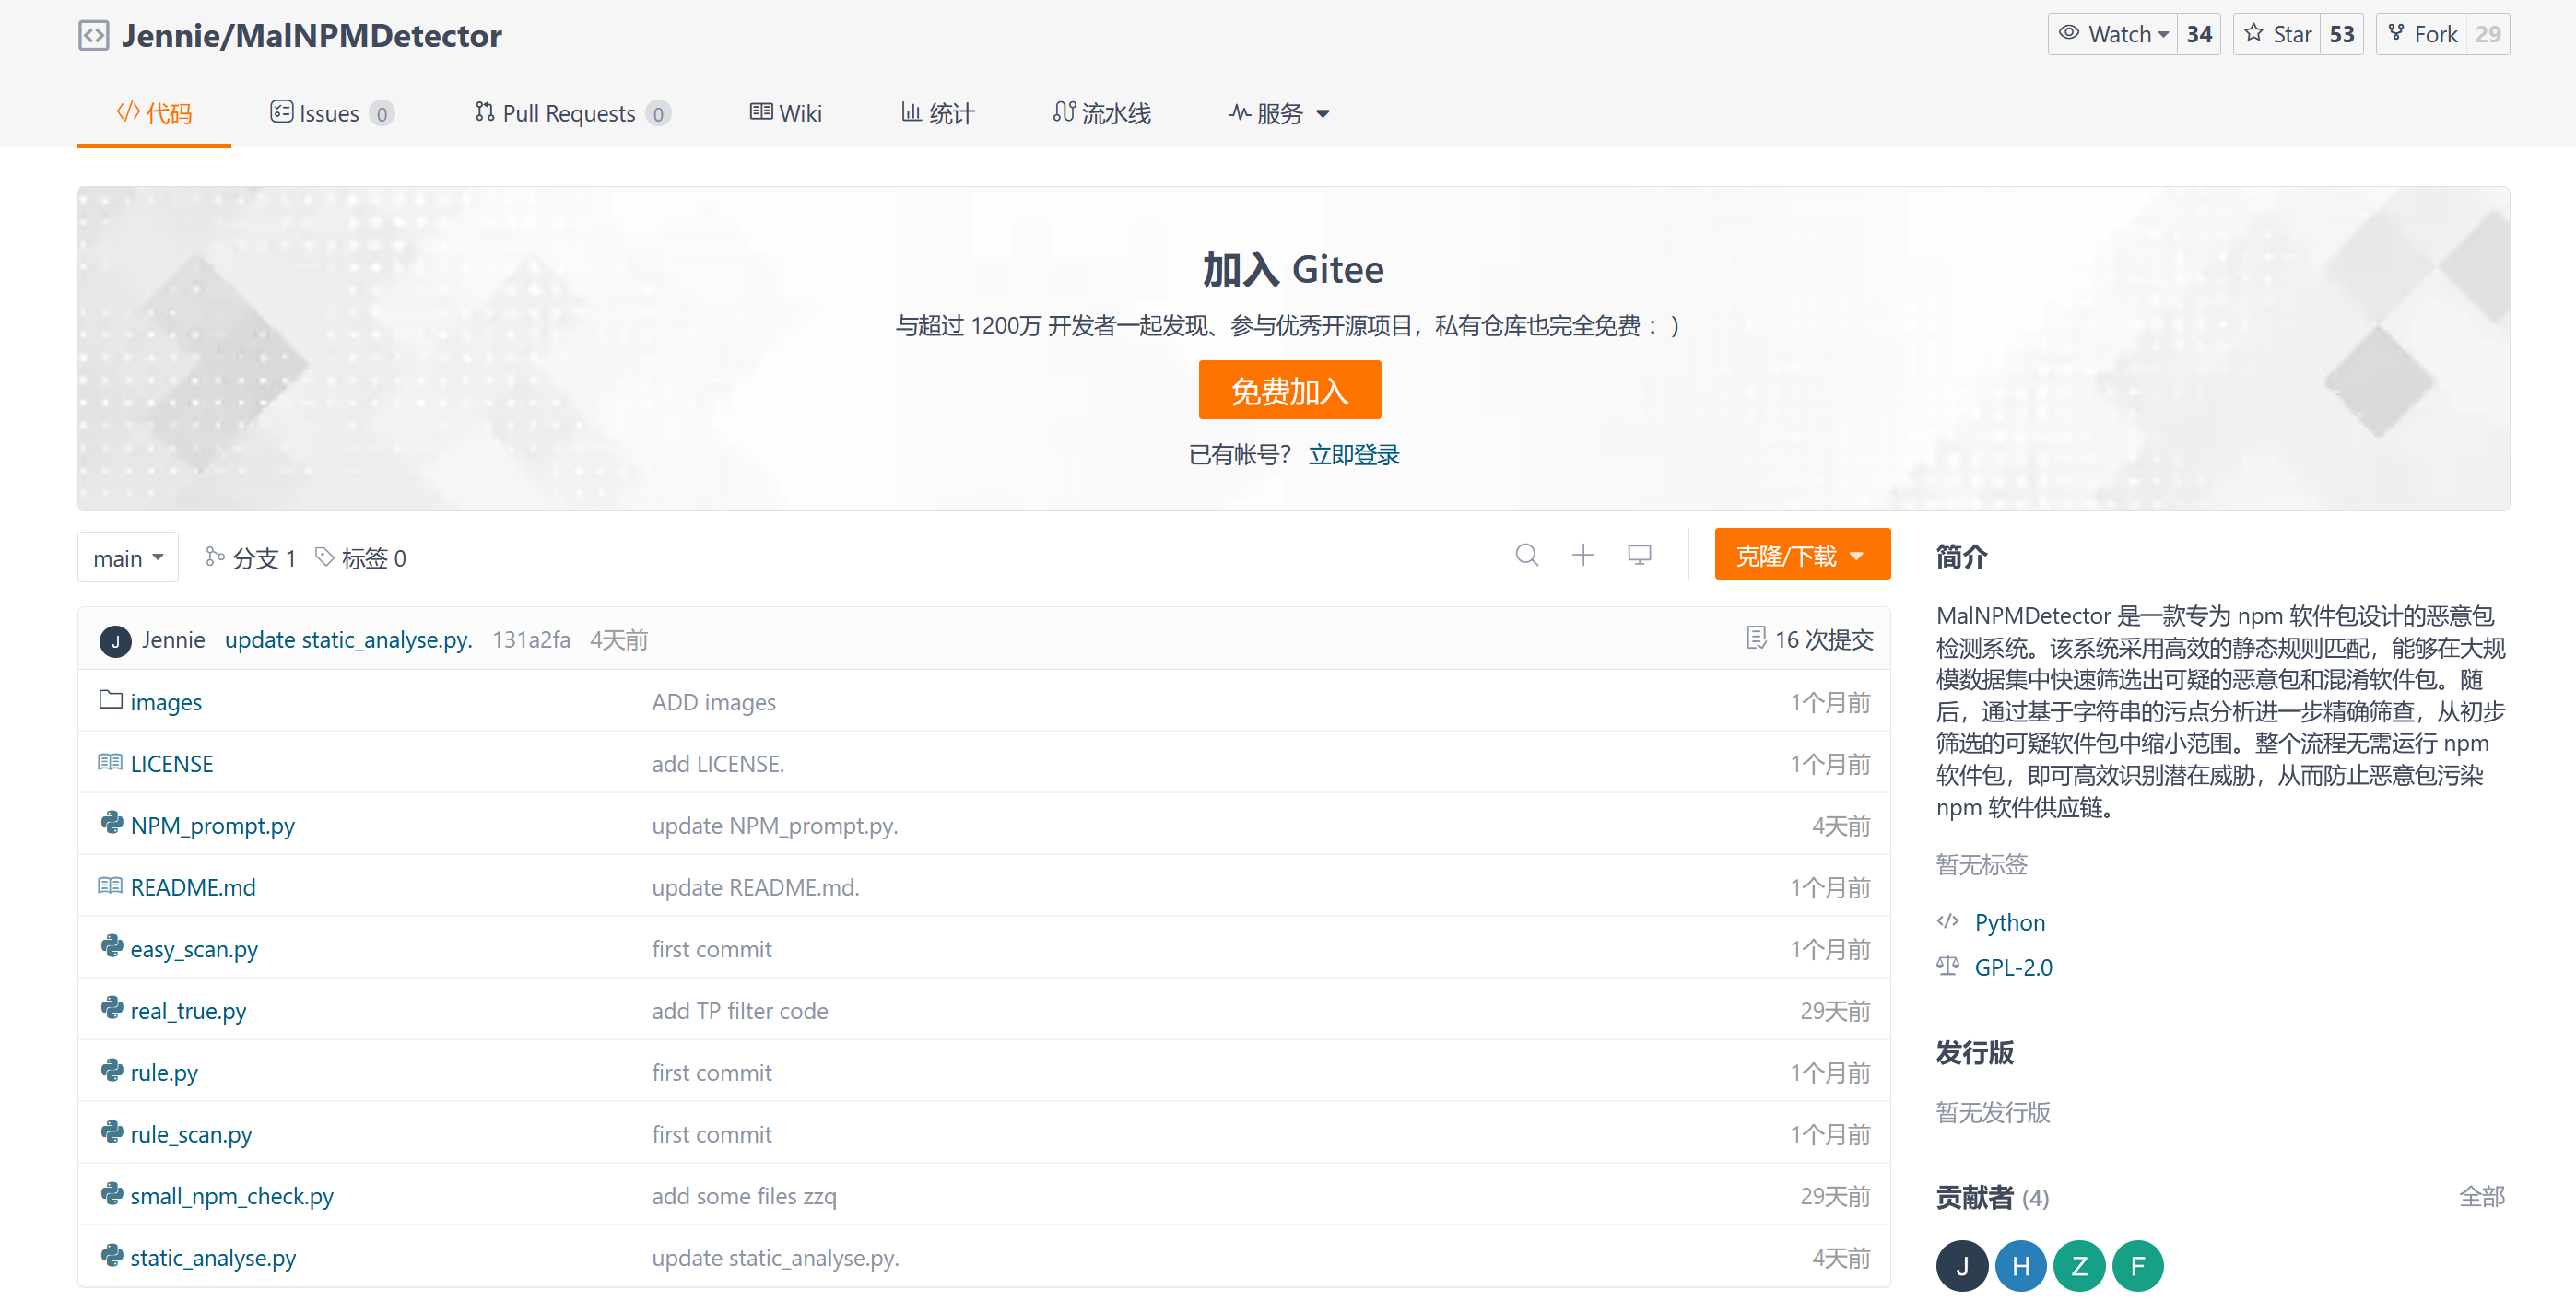
Task: Star the repository
Action: (x=2277, y=34)
